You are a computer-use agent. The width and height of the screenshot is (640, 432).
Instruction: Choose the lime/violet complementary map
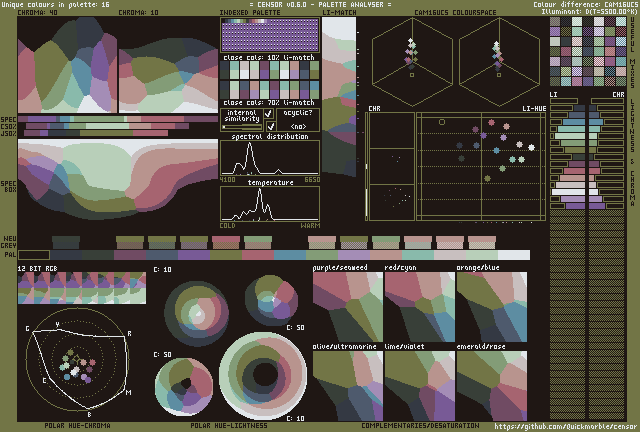tap(419, 384)
